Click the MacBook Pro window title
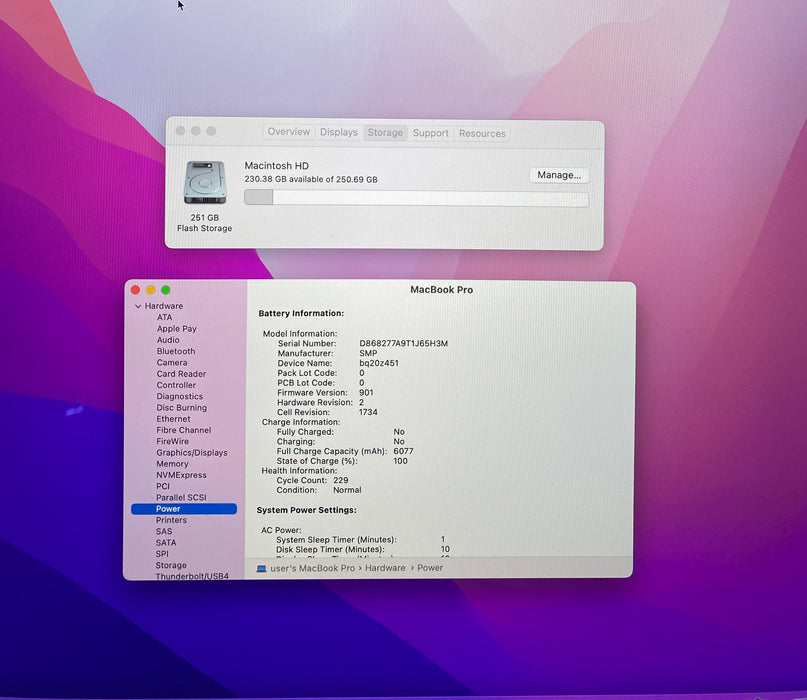The width and height of the screenshot is (807, 700). [442, 290]
